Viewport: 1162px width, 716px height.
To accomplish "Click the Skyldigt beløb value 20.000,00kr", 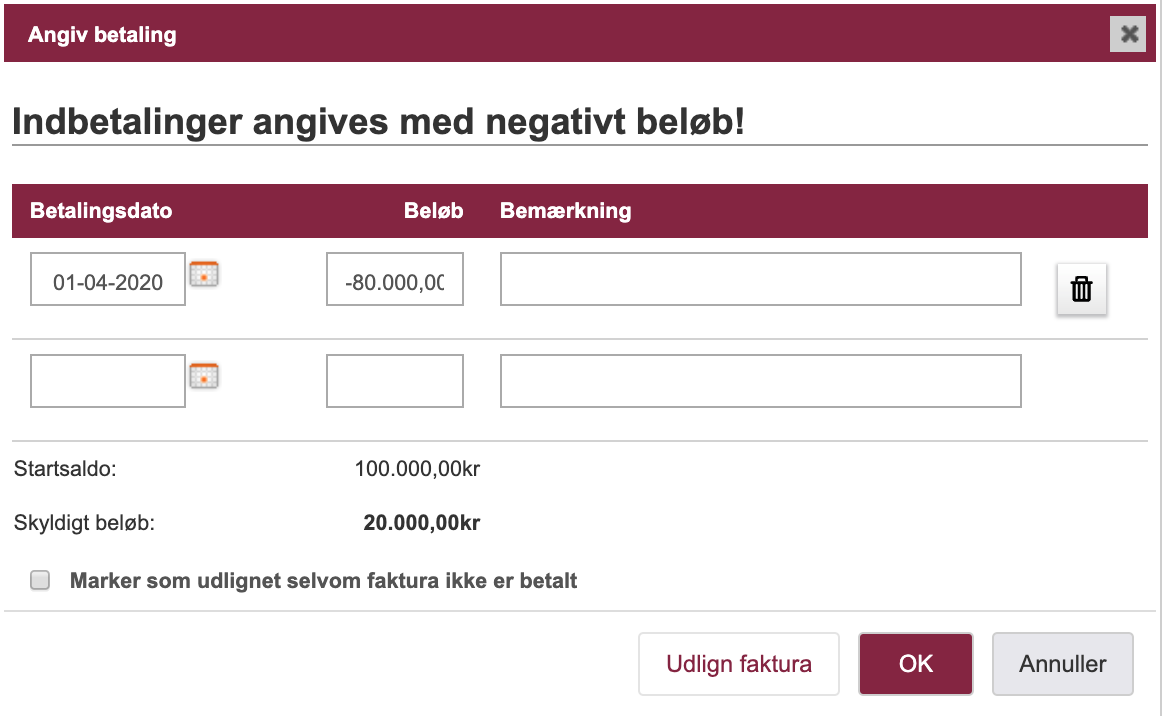I will pos(422,523).
